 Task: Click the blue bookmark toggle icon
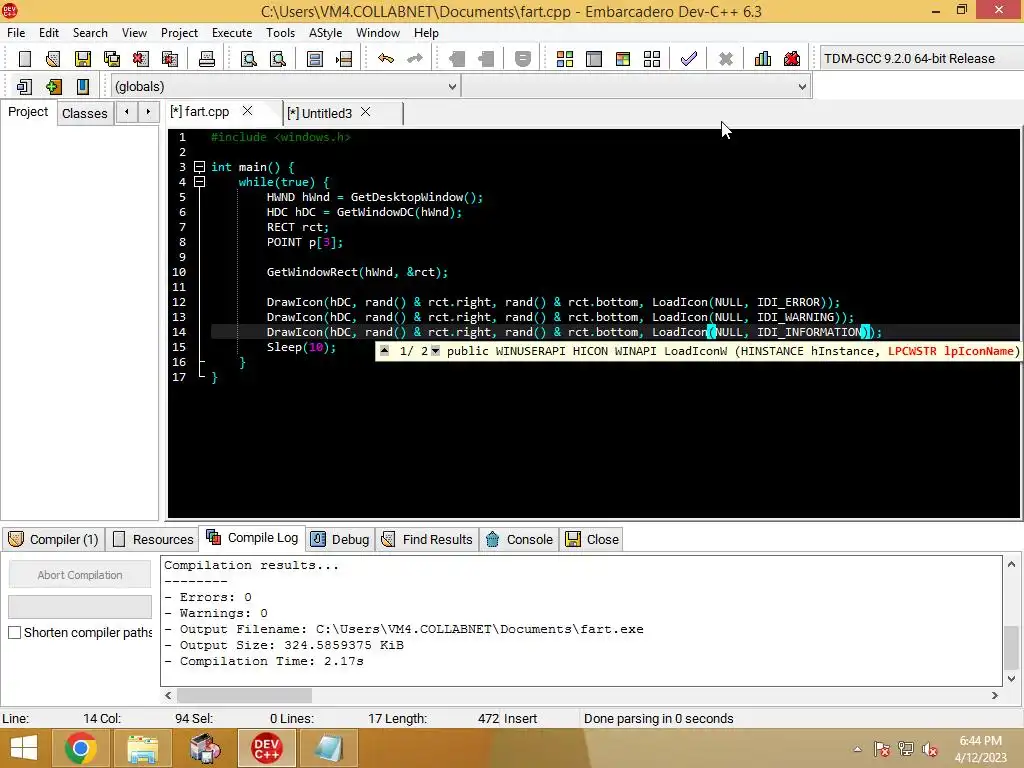tap(83, 86)
